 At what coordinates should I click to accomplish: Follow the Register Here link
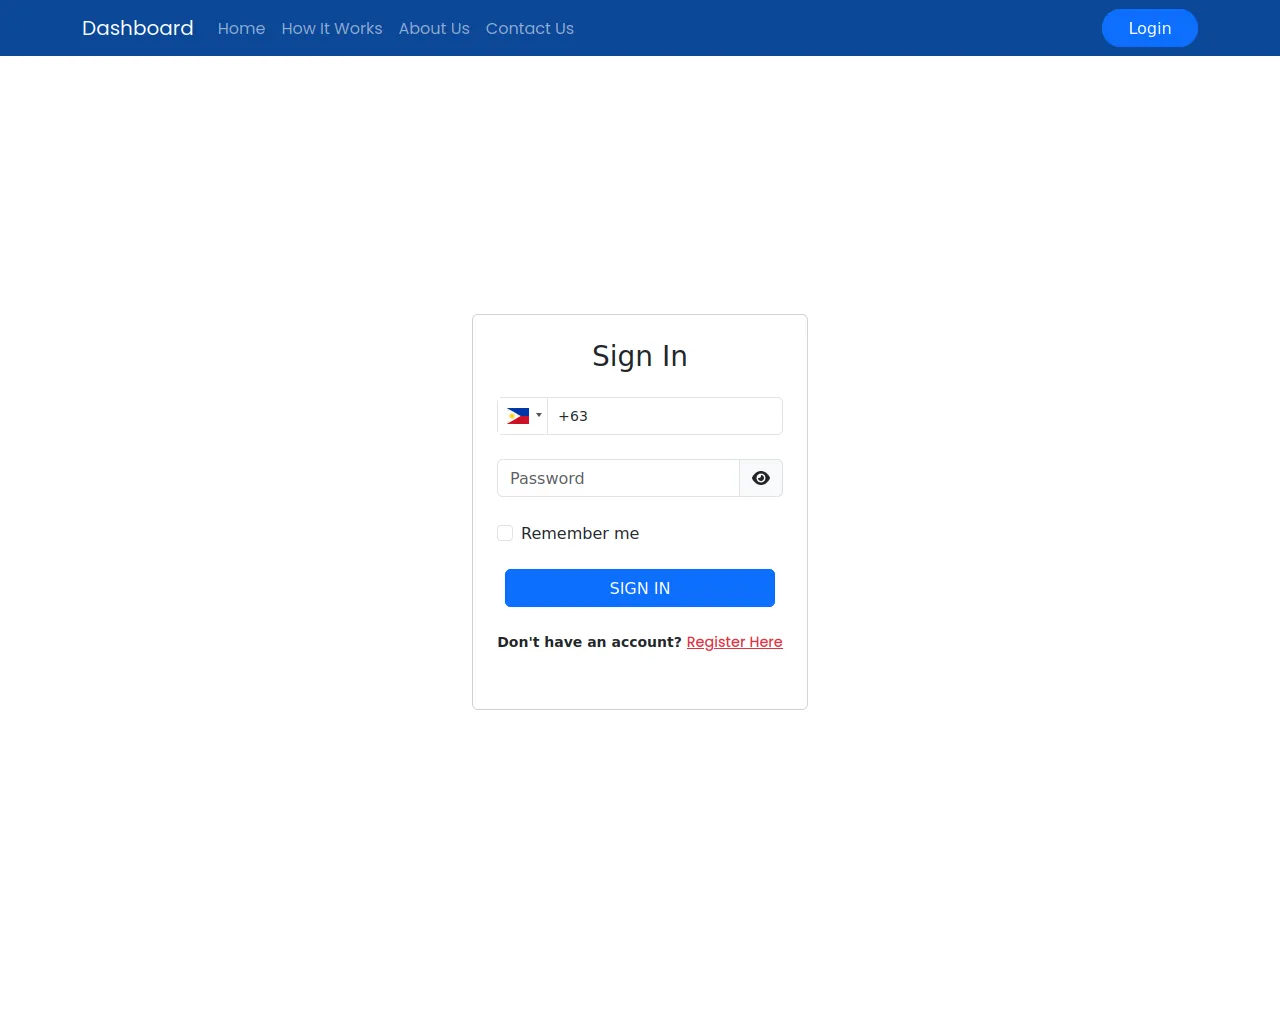pos(735,642)
